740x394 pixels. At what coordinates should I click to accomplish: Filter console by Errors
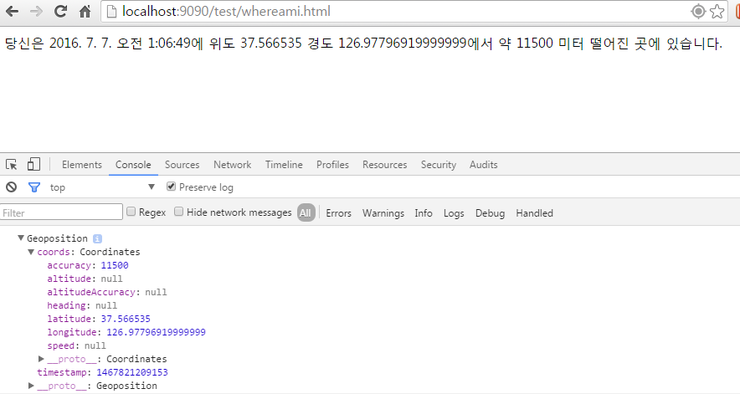pyautogui.click(x=338, y=213)
